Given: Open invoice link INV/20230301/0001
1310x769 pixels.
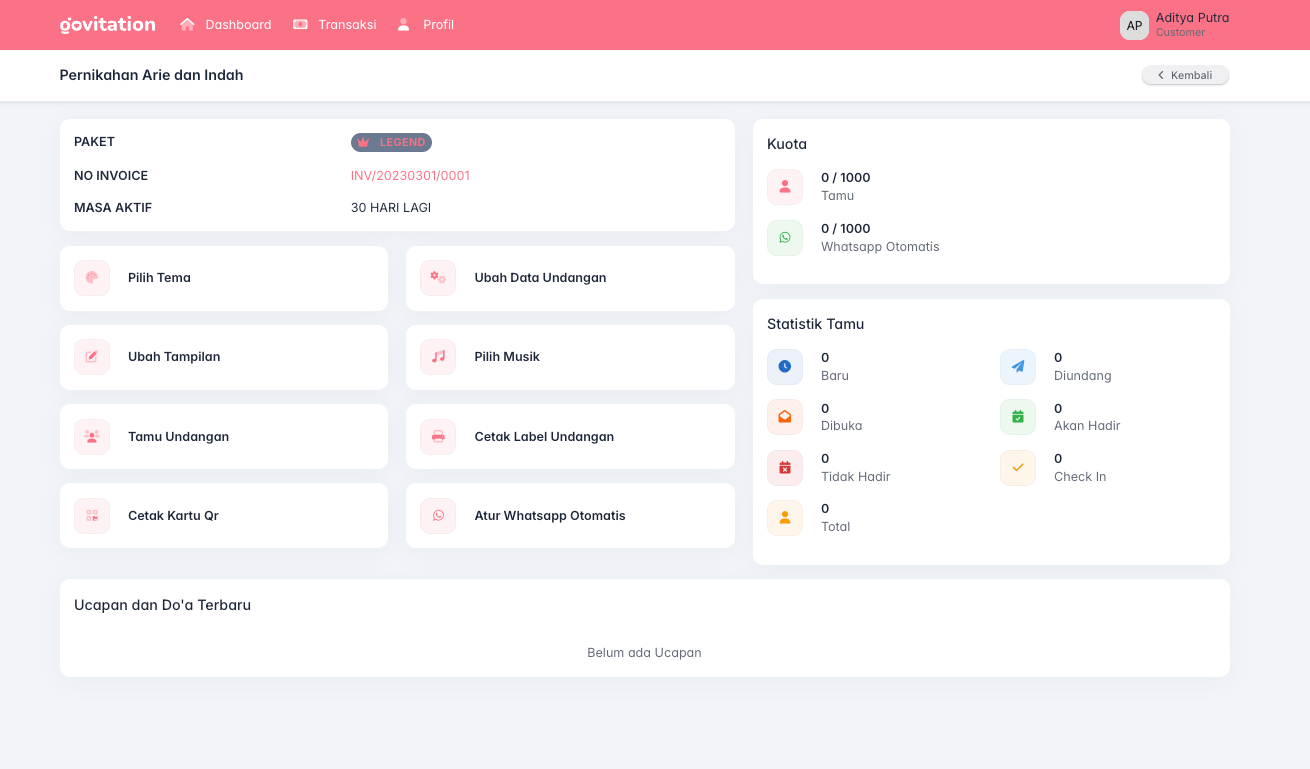Looking at the screenshot, I should (x=410, y=176).
